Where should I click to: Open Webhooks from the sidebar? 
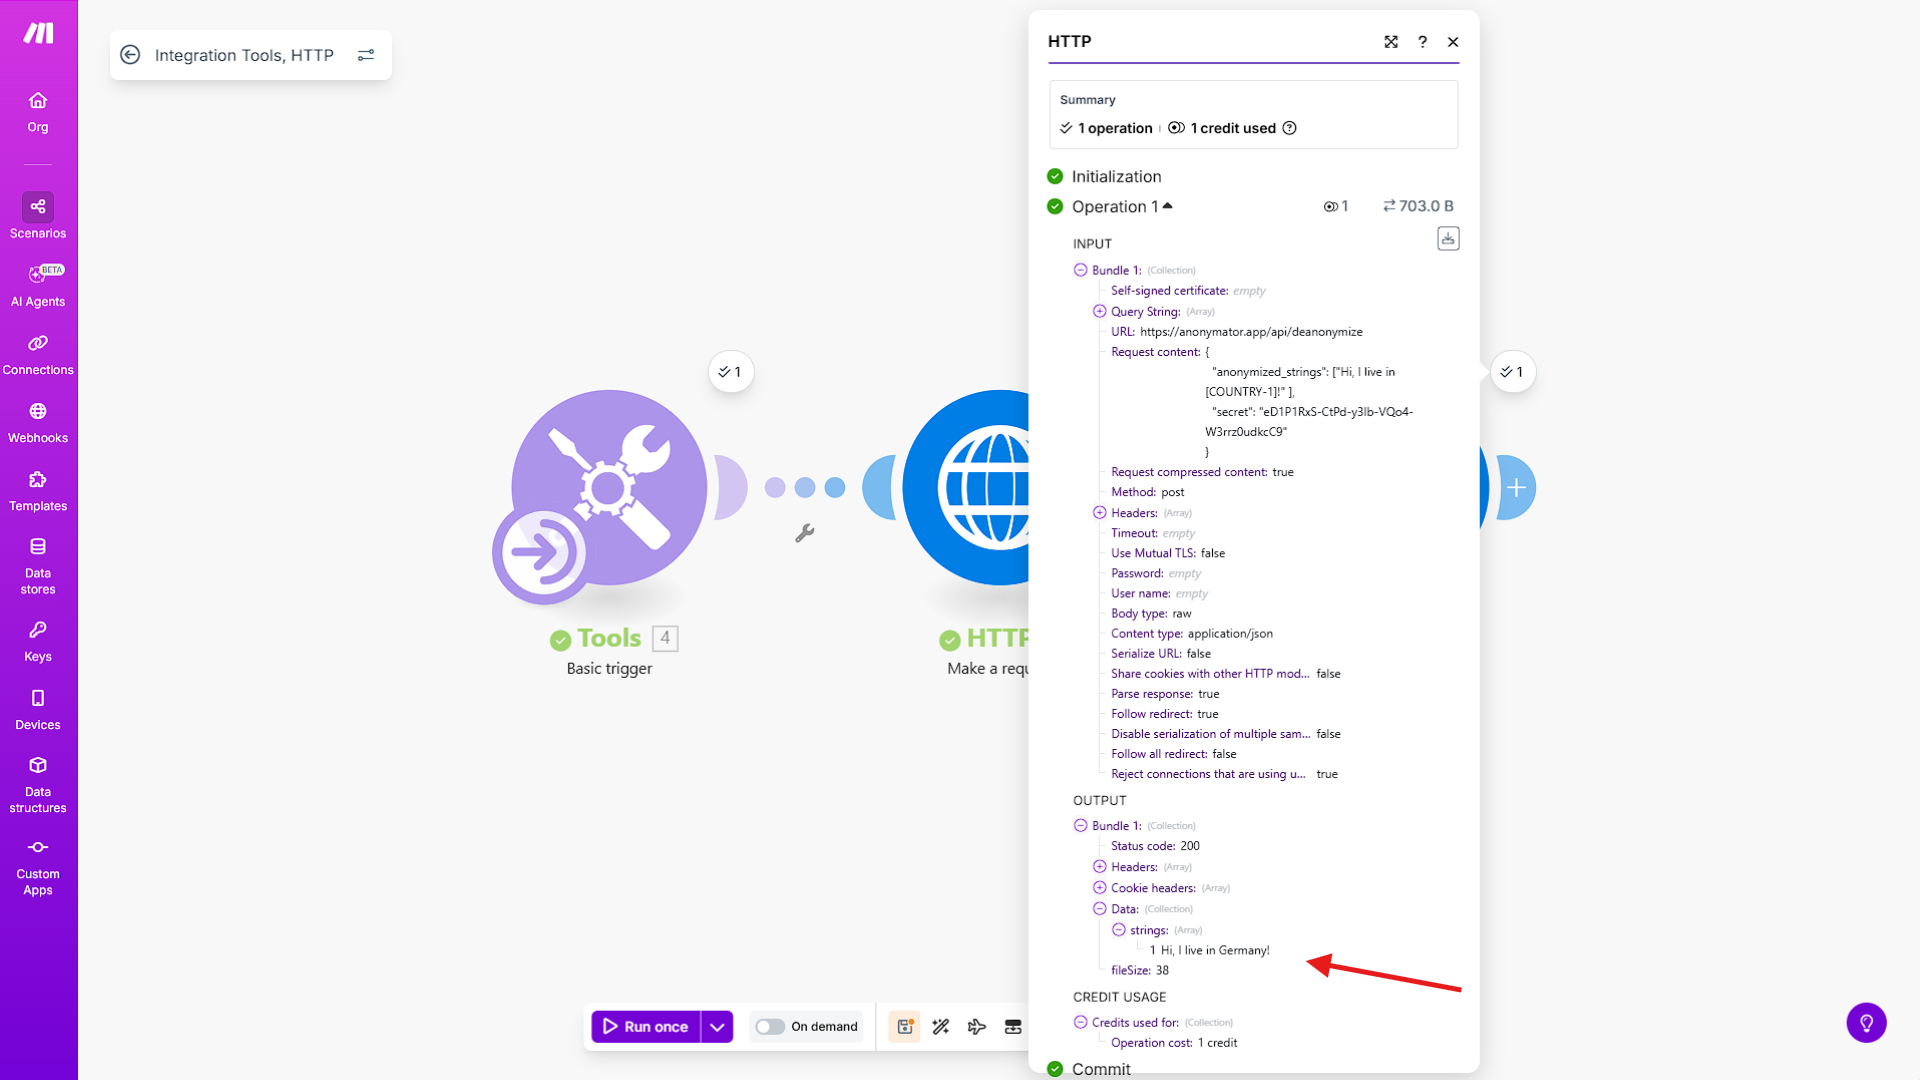(38, 422)
